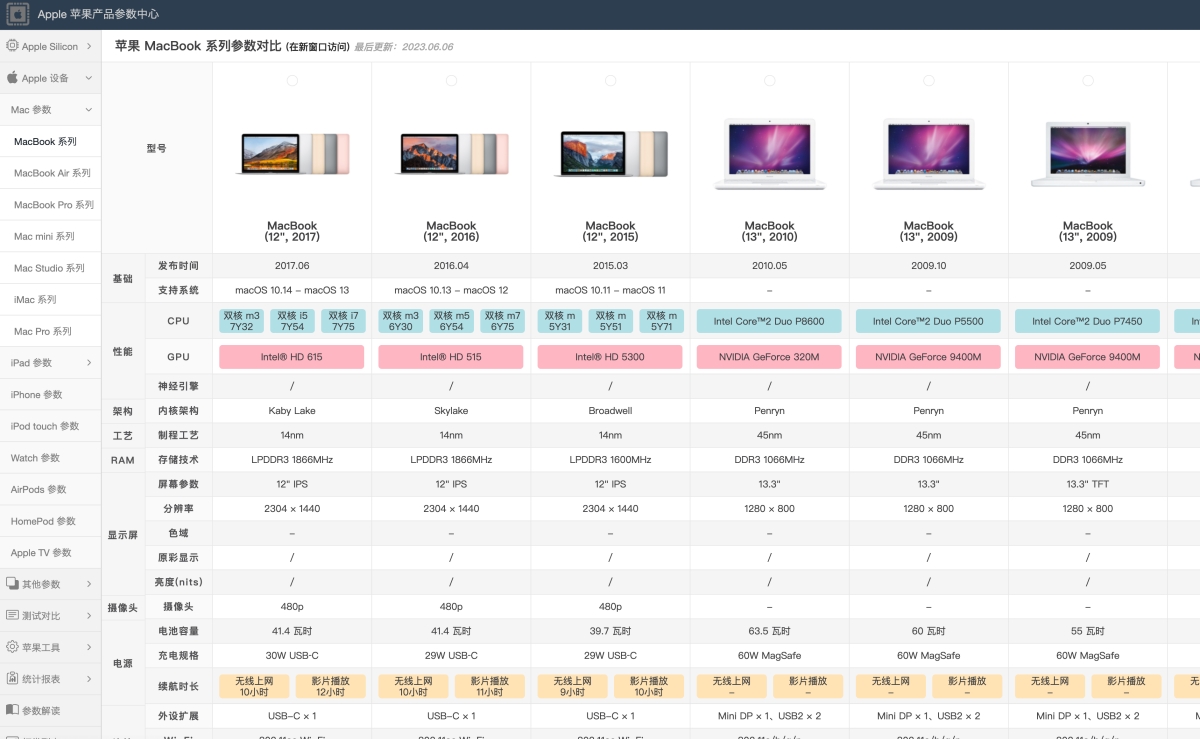
Task: Open HomePod 参数 in sidebar
Action: point(50,521)
